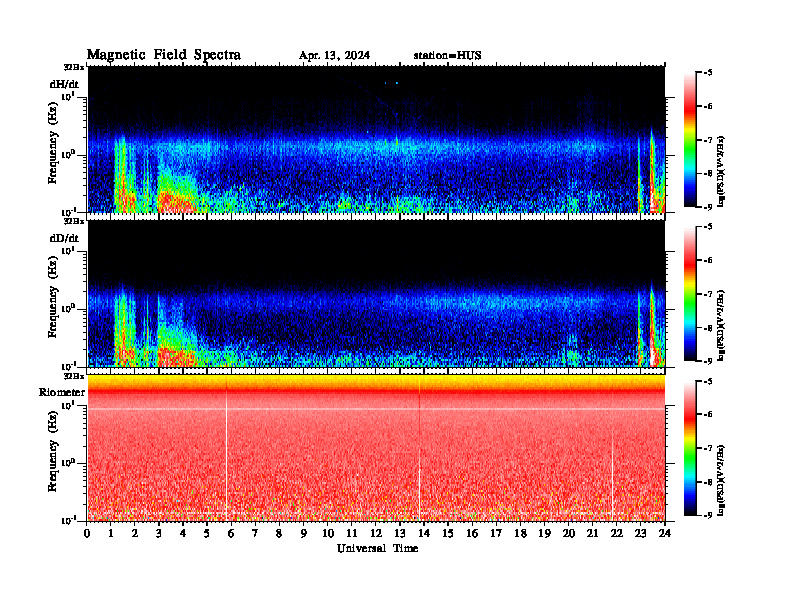Click the dD/dt spectrogram plot area

(x=376, y=293)
